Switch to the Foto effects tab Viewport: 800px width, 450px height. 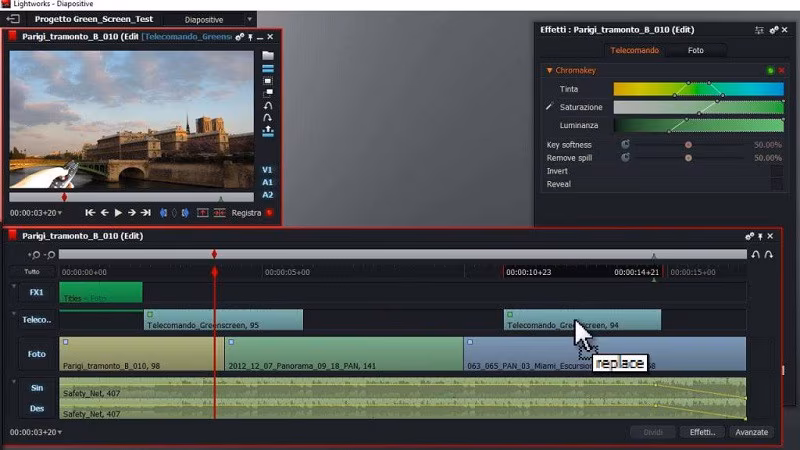[695, 50]
